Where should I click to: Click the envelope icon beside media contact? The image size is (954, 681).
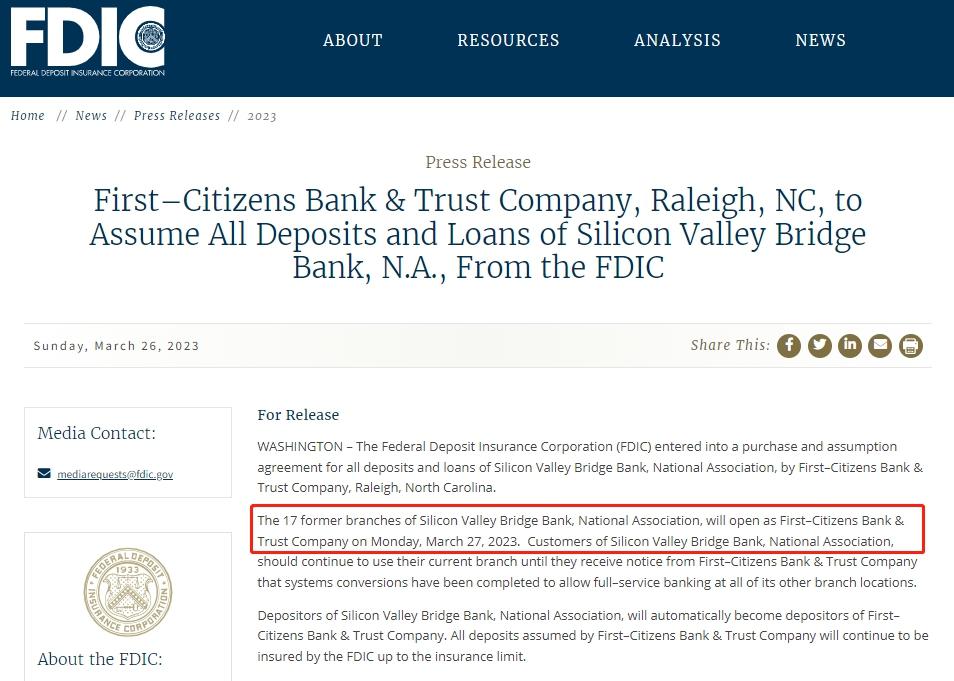point(44,473)
